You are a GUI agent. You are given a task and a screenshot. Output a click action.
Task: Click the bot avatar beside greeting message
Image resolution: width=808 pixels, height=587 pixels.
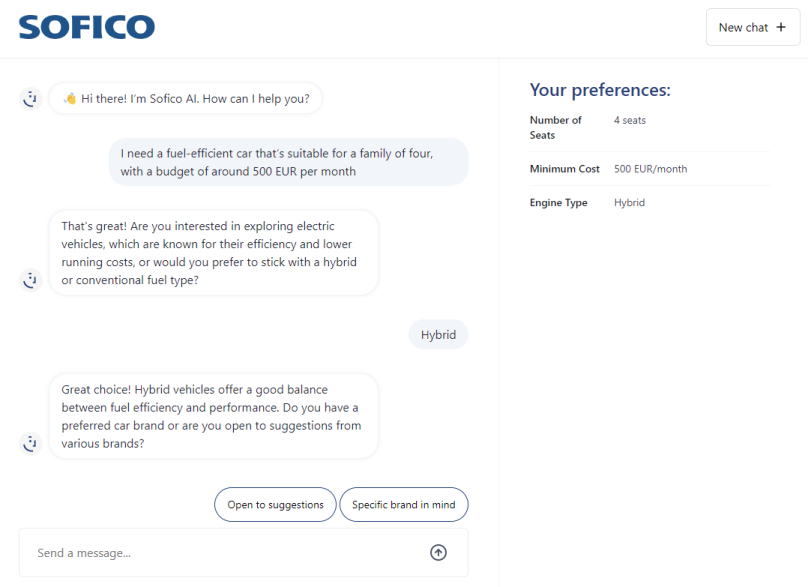tap(30, 98)
